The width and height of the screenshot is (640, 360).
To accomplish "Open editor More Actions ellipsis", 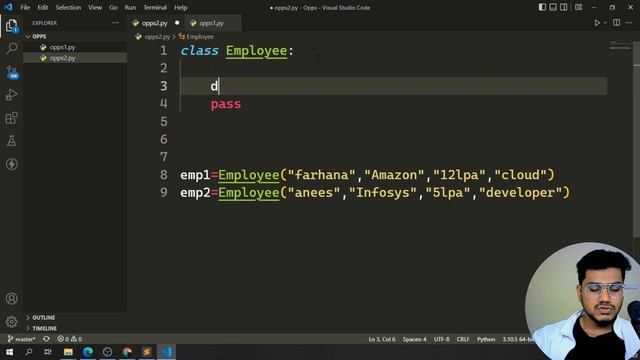I will (629, 23).
